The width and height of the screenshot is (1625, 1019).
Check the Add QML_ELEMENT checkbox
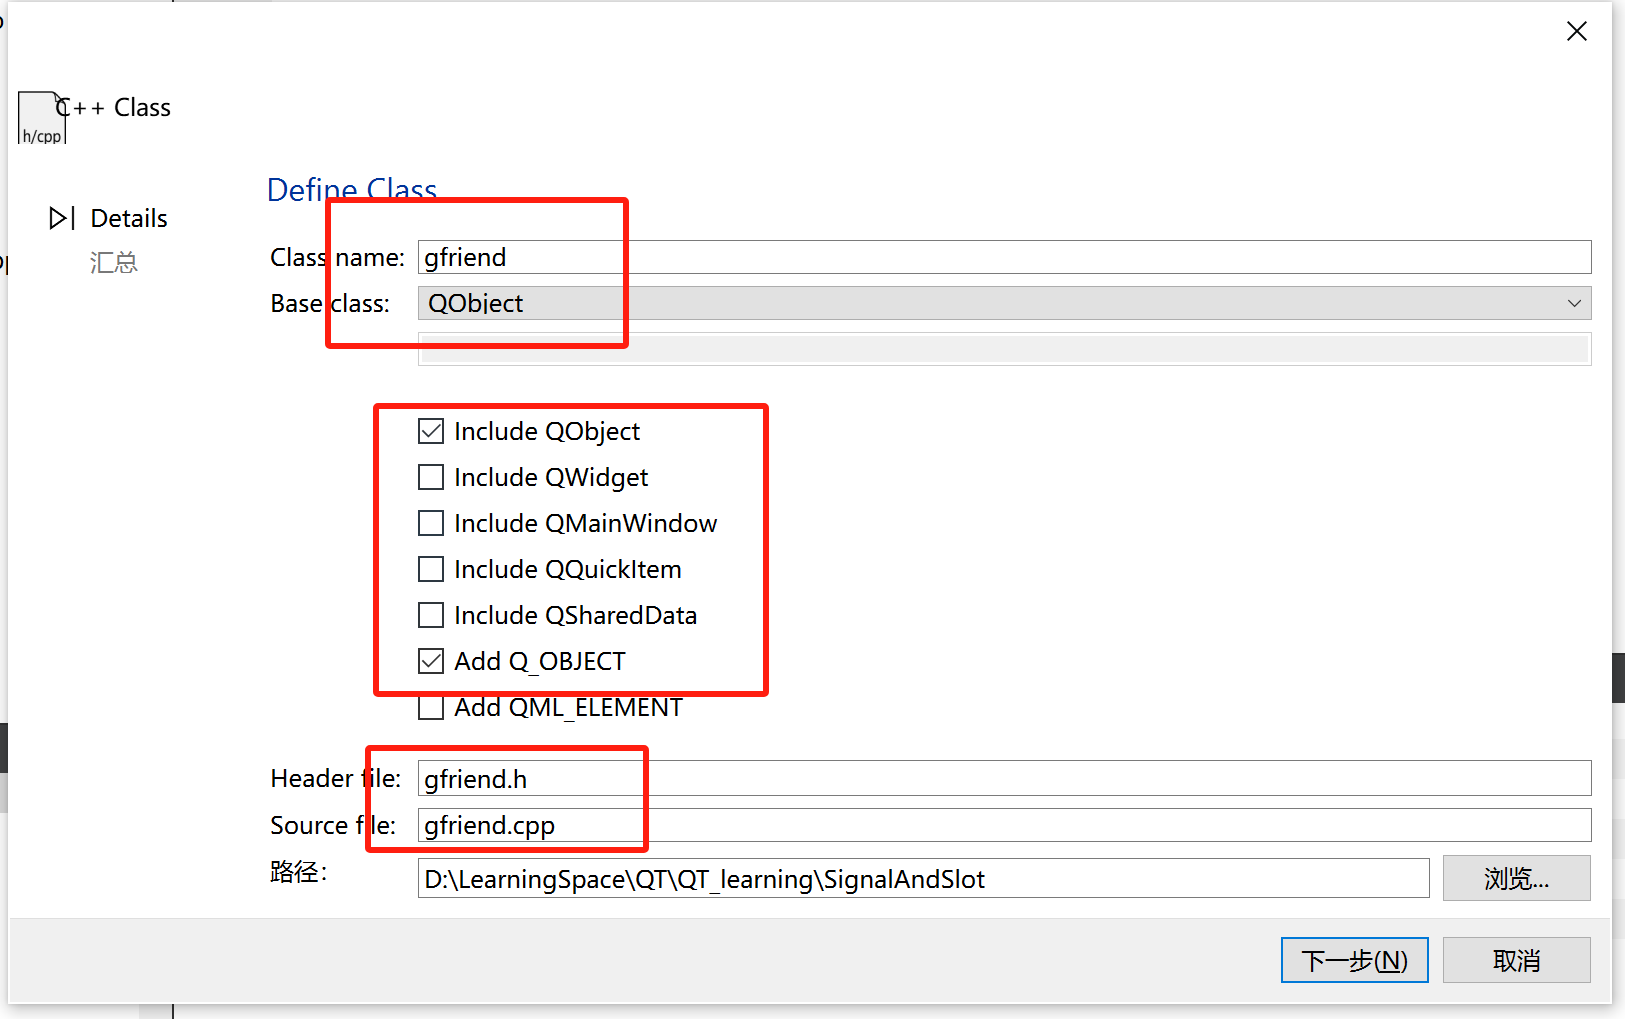pos(431,707)
